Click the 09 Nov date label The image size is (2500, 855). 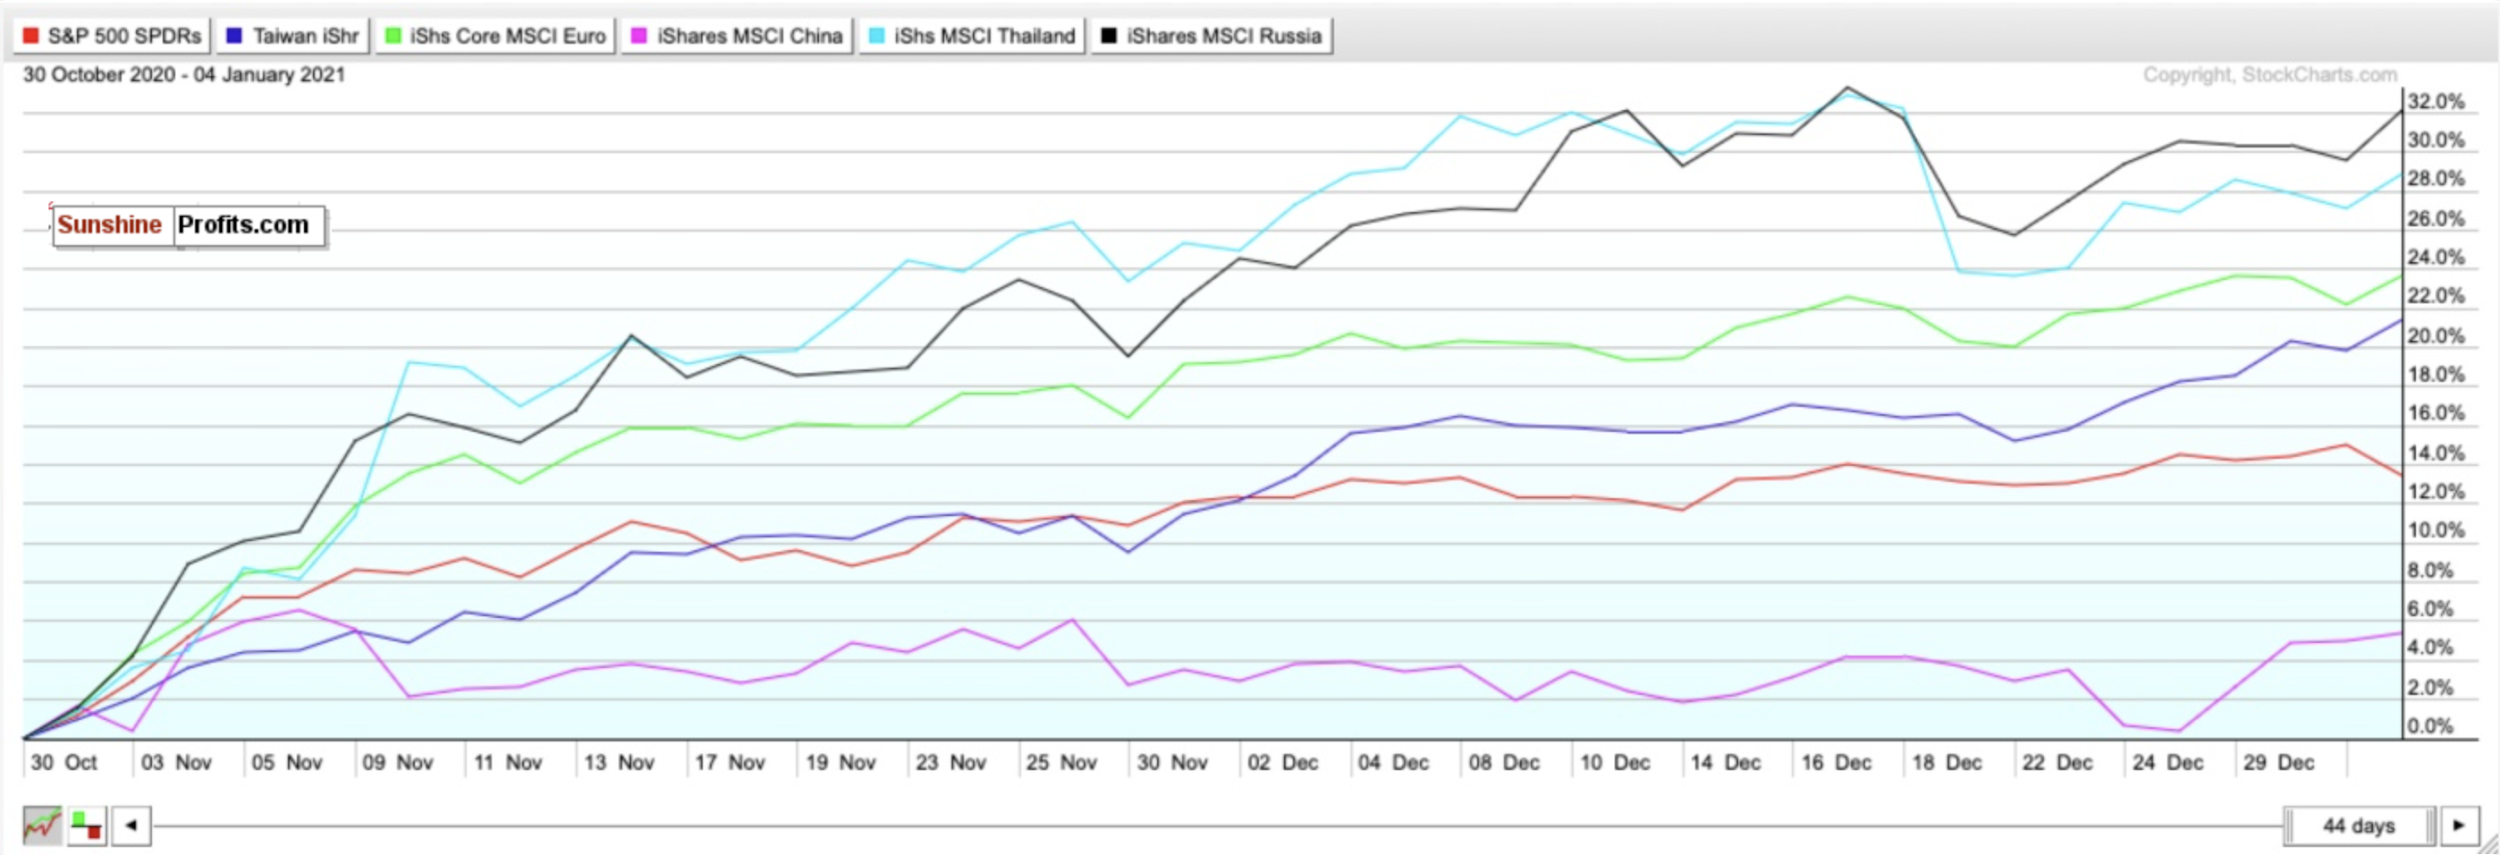point(398,763)
